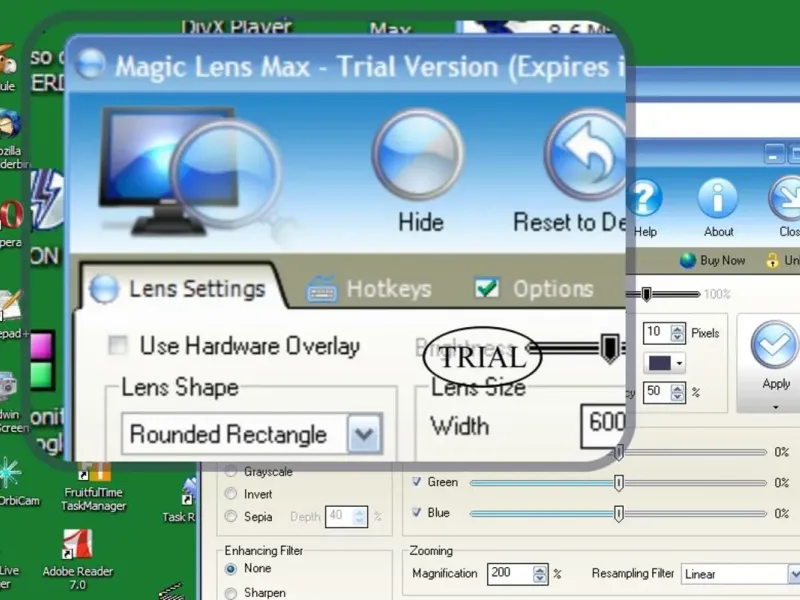Click the Hide round button

[418, 154]
